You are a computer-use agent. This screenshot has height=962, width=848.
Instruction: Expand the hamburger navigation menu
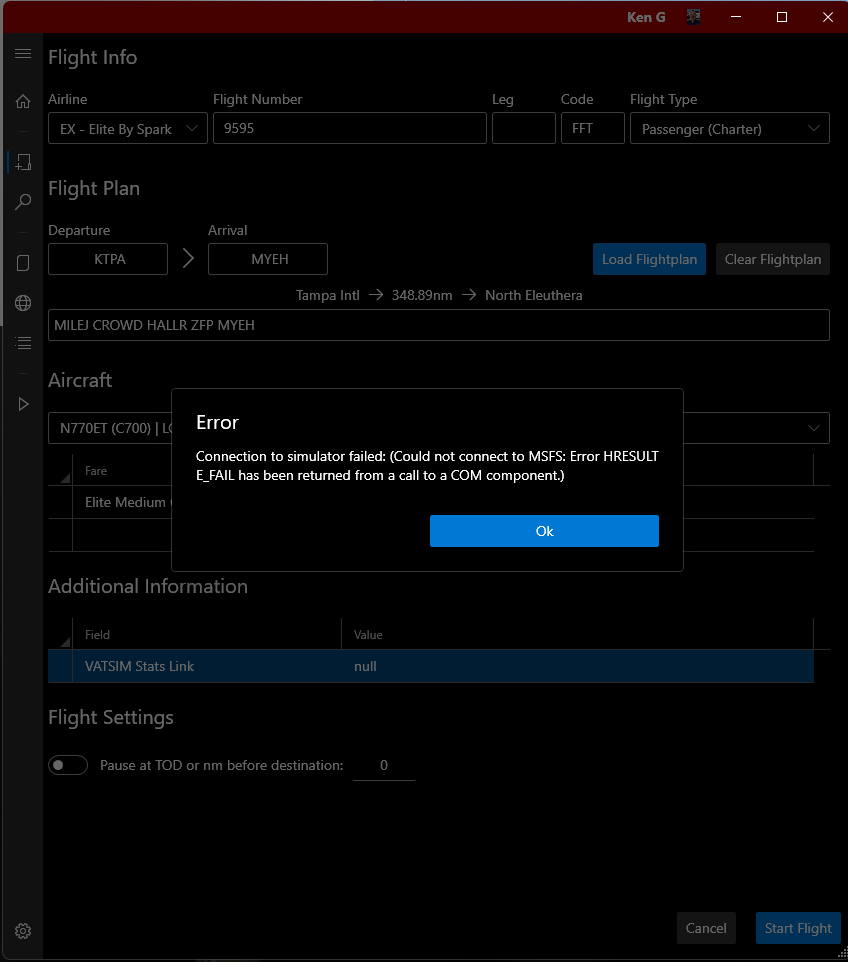point(22,54)
